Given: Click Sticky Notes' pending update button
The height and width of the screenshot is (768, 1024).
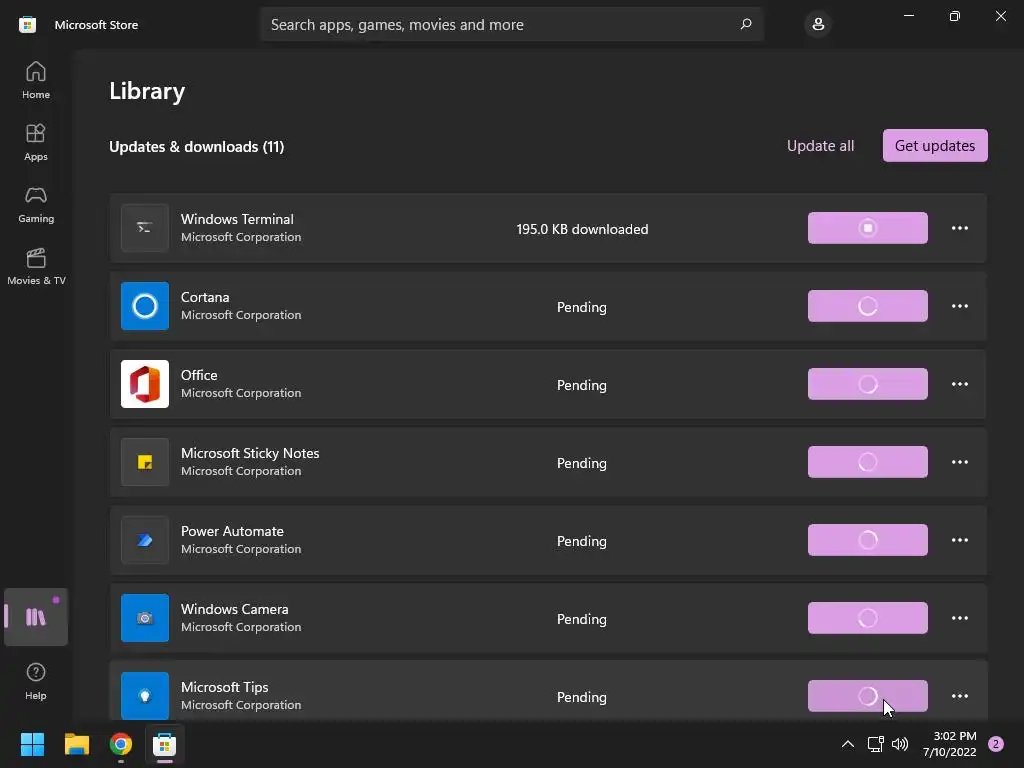Looking at the screenshot, I should click(867, 462).
